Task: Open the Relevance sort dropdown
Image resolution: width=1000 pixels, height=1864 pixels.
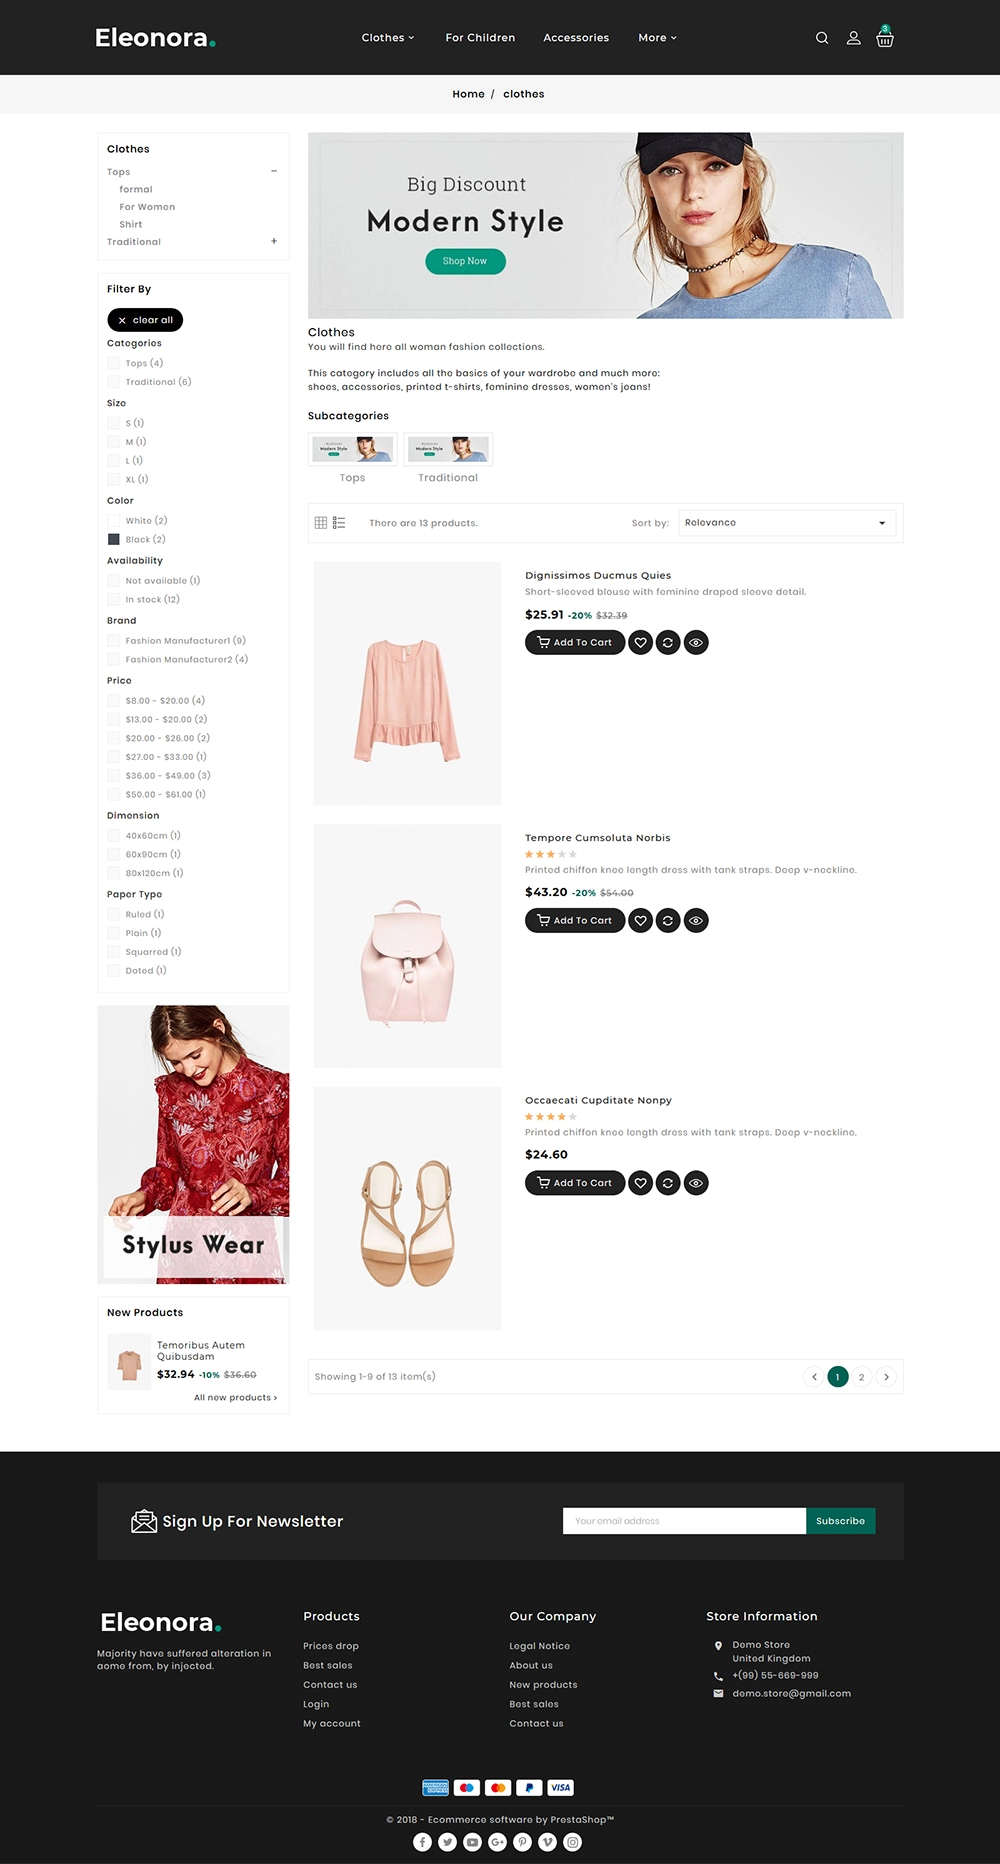Action: 787,523
